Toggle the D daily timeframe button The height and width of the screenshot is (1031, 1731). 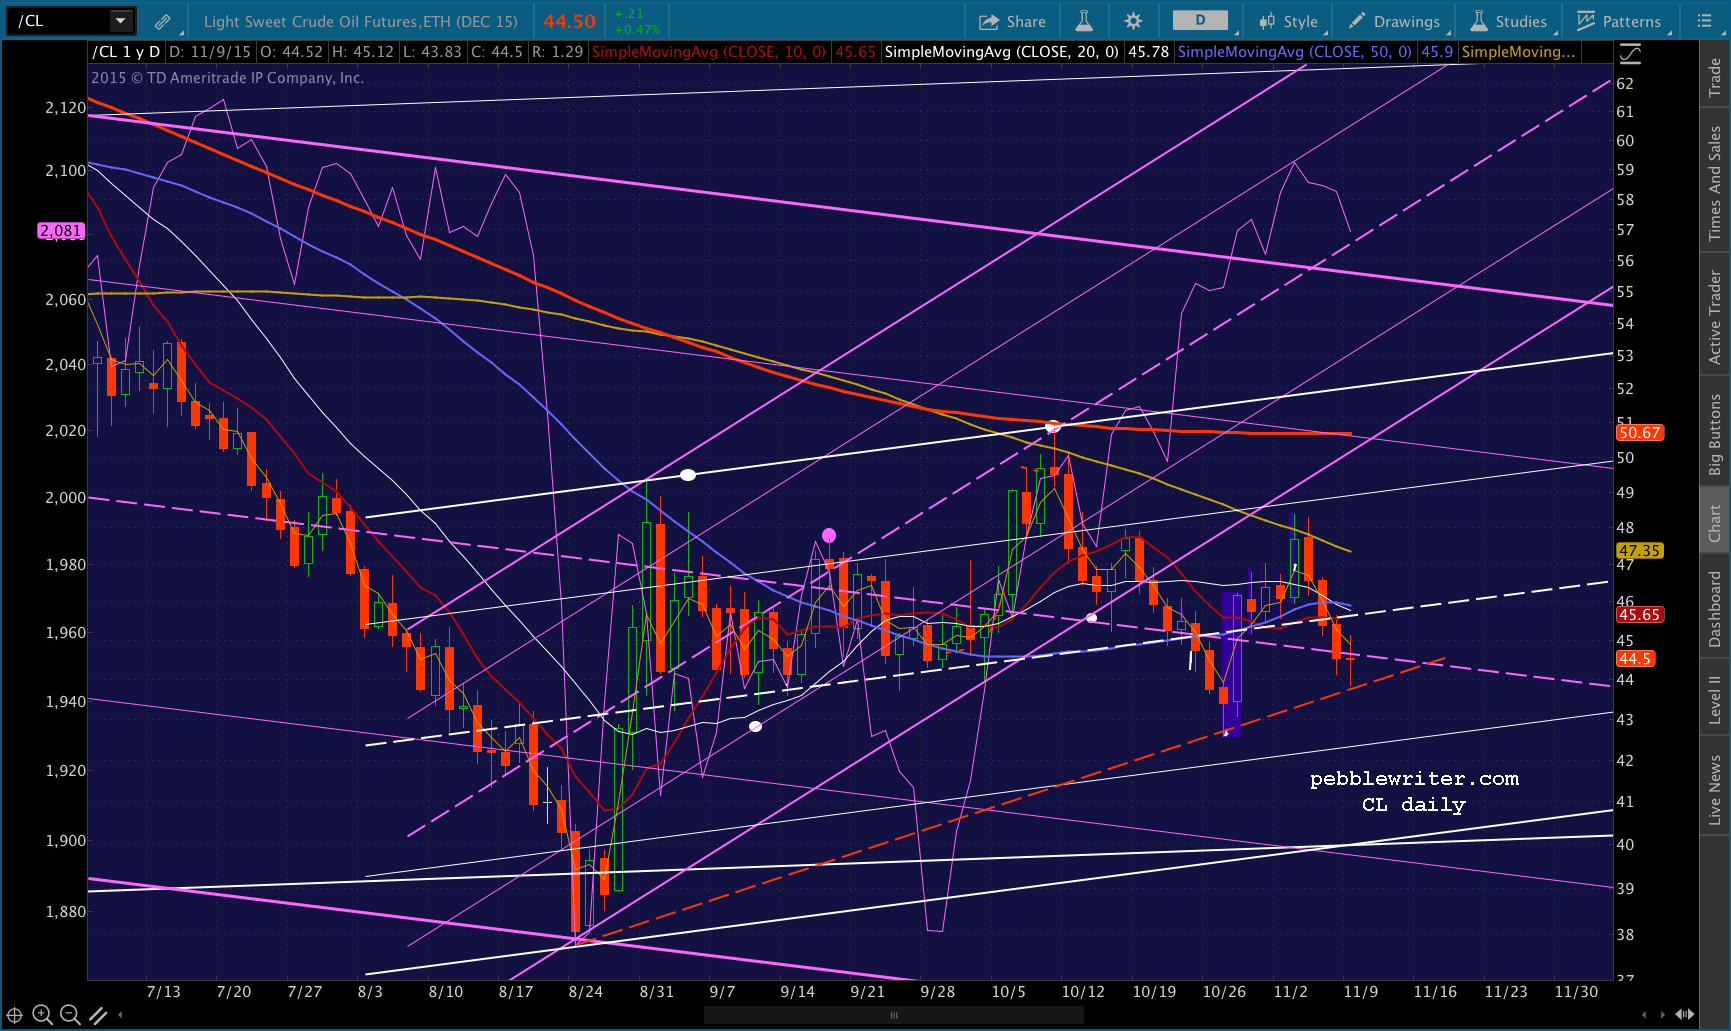(x=1200, y=21)
